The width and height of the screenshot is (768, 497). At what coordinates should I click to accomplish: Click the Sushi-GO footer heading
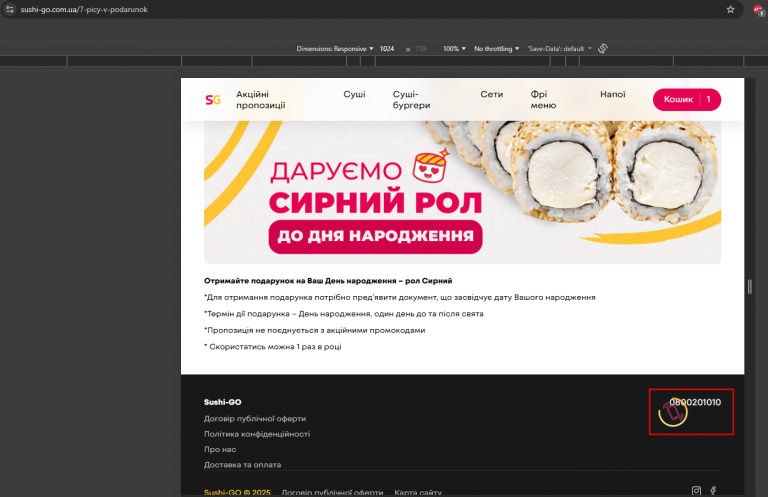pos(222,402)
